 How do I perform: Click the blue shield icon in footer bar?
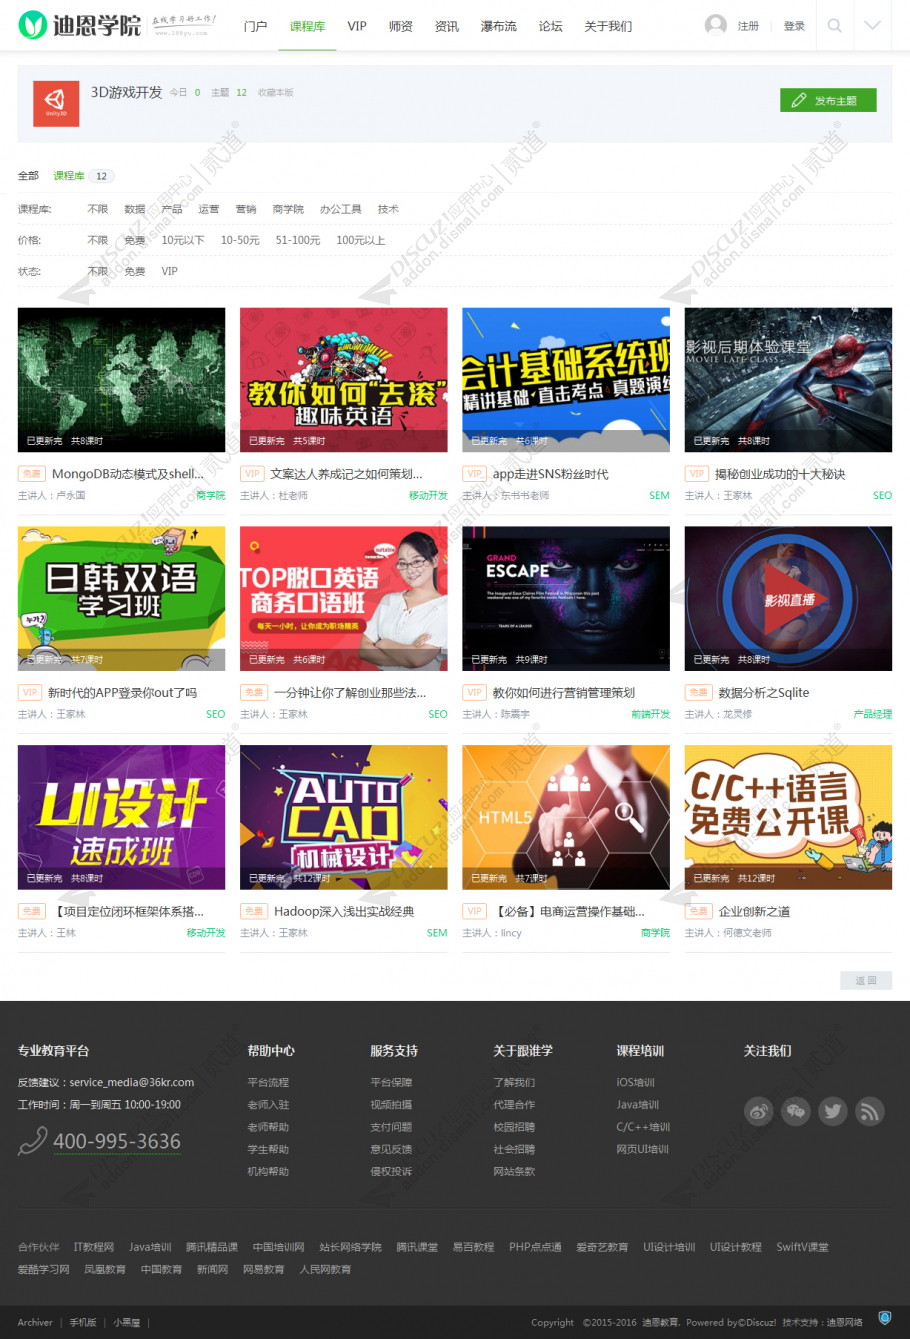885,1318
